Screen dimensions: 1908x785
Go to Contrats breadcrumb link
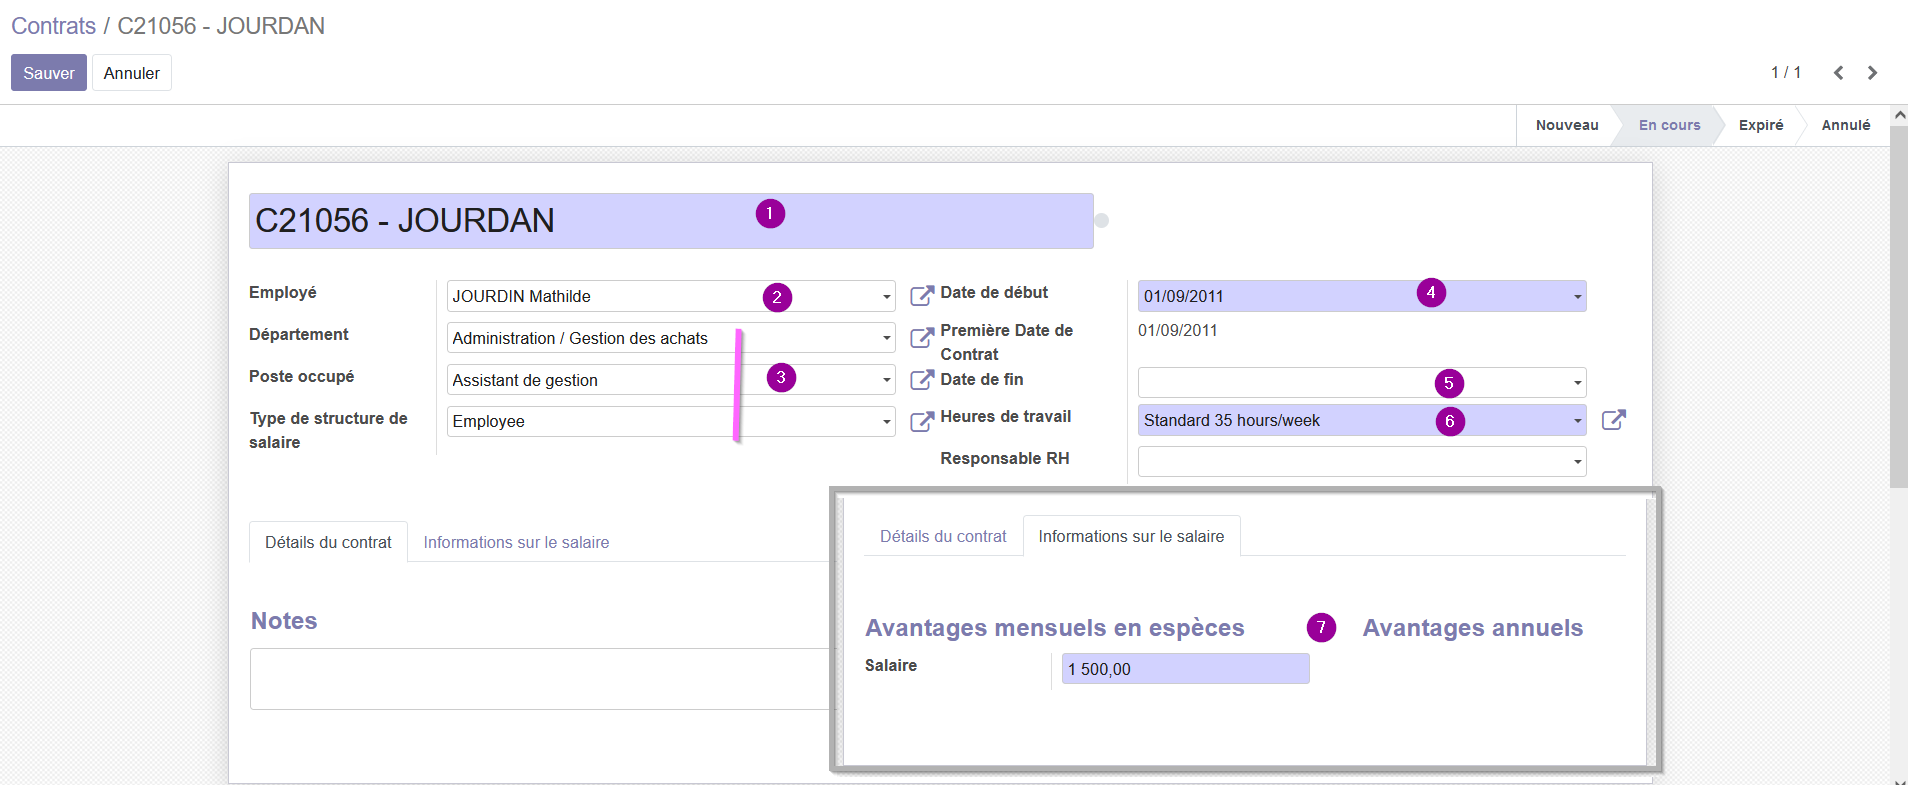[x=54, y=26]
